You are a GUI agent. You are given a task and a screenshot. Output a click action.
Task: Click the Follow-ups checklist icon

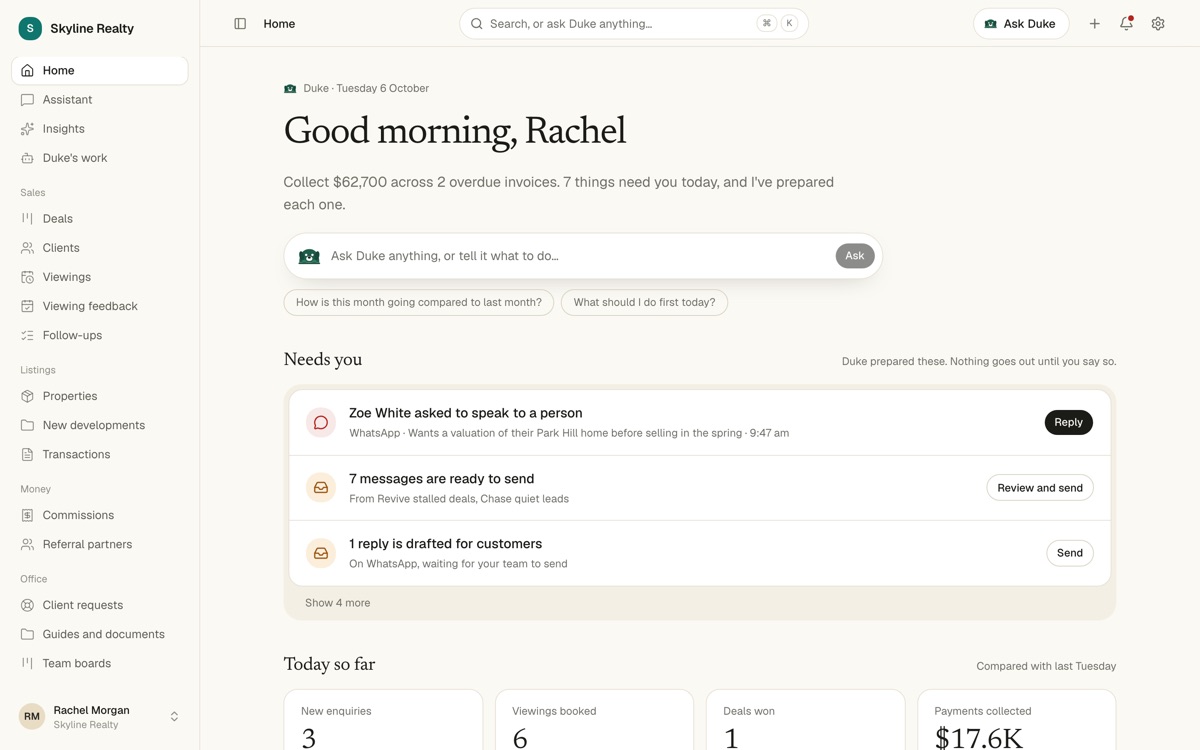pyautogui.click(x=27, y=335)
